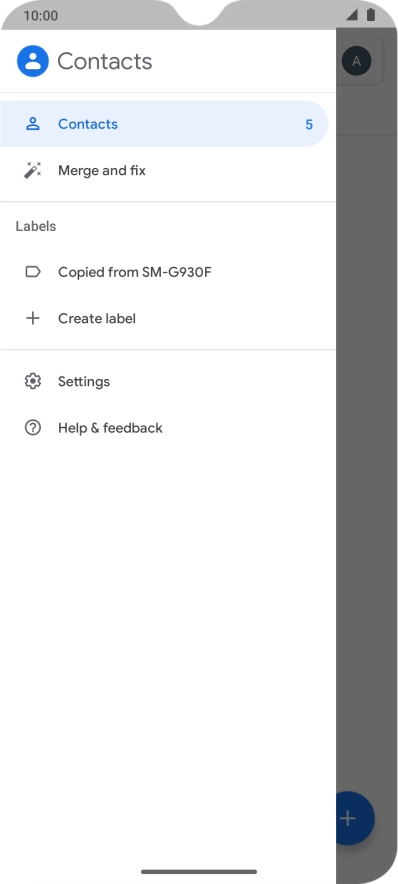
Task: Tap the account avatar with letter A
Action: 356,61
